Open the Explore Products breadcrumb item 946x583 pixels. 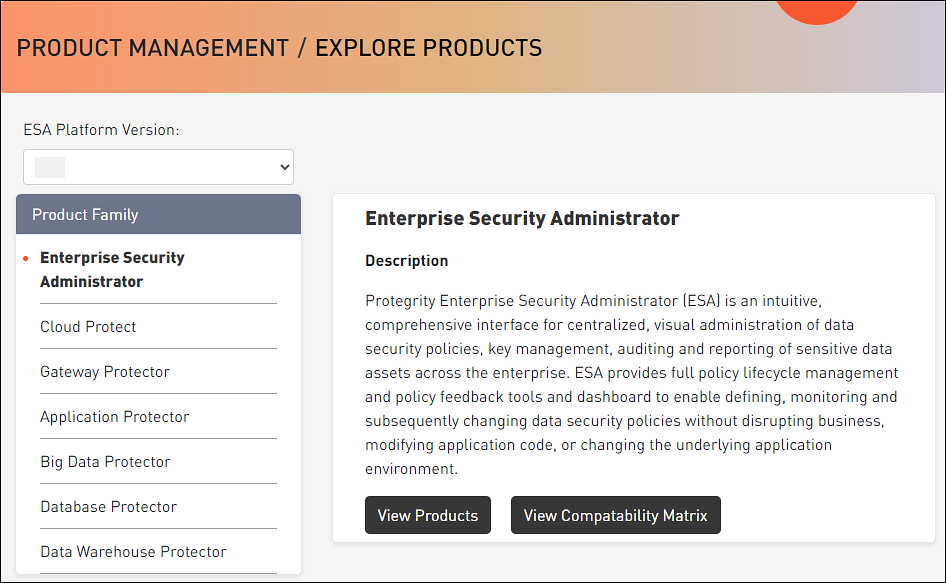428,47
